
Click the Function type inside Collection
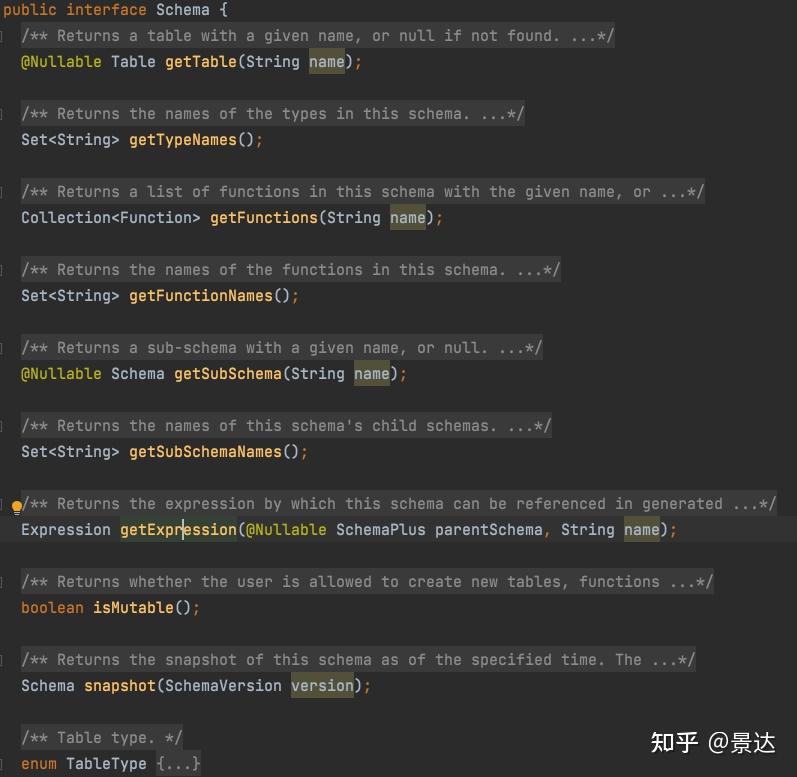[160, 218]
